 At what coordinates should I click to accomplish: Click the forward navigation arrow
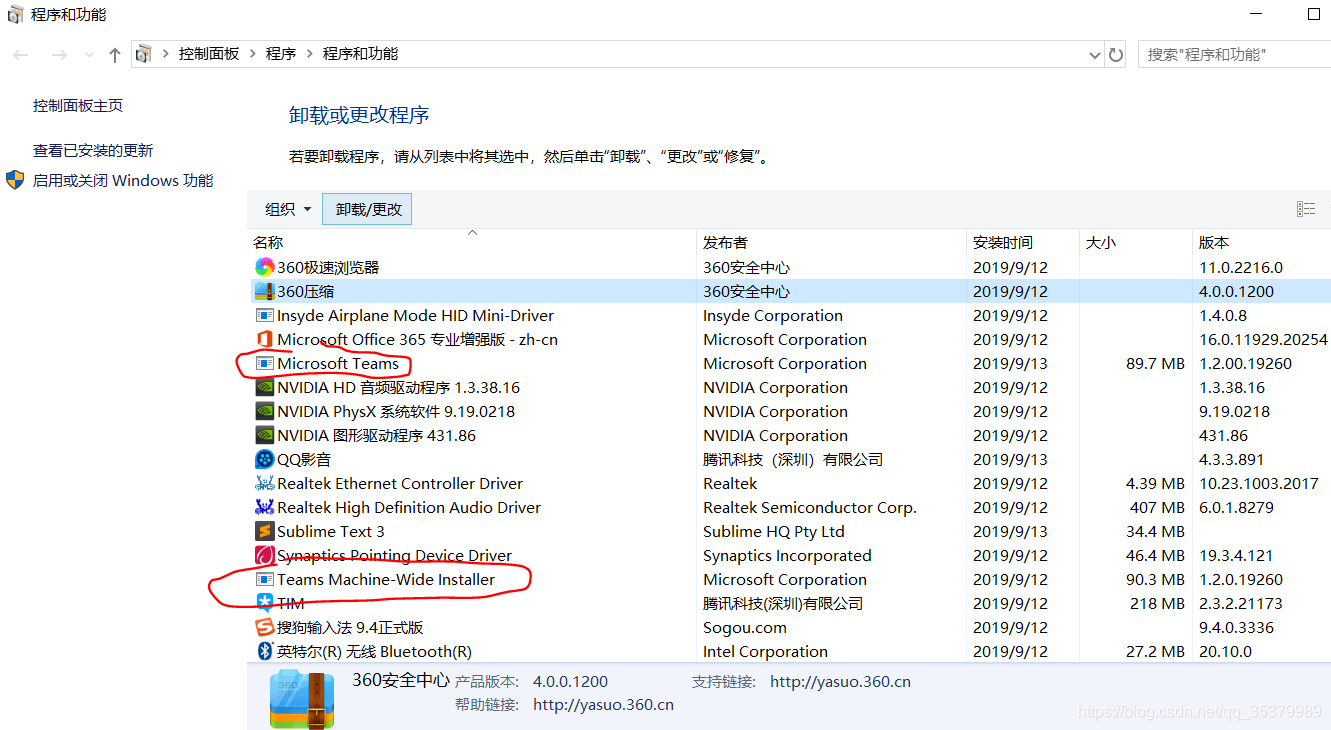(x=59, y=55)
